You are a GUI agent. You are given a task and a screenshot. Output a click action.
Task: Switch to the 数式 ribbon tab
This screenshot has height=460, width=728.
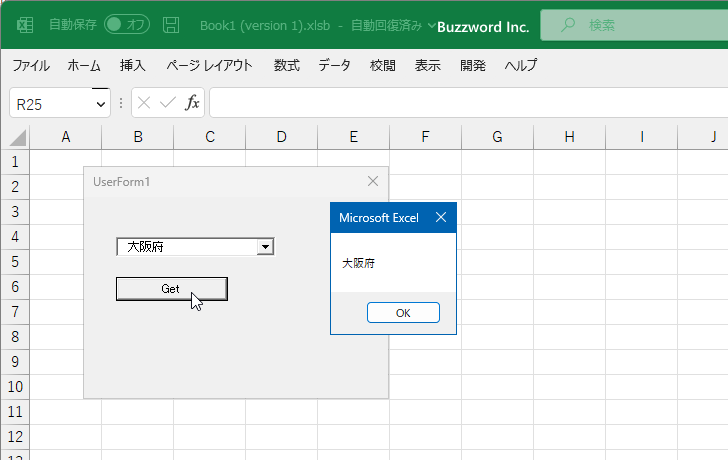(286, 65)
